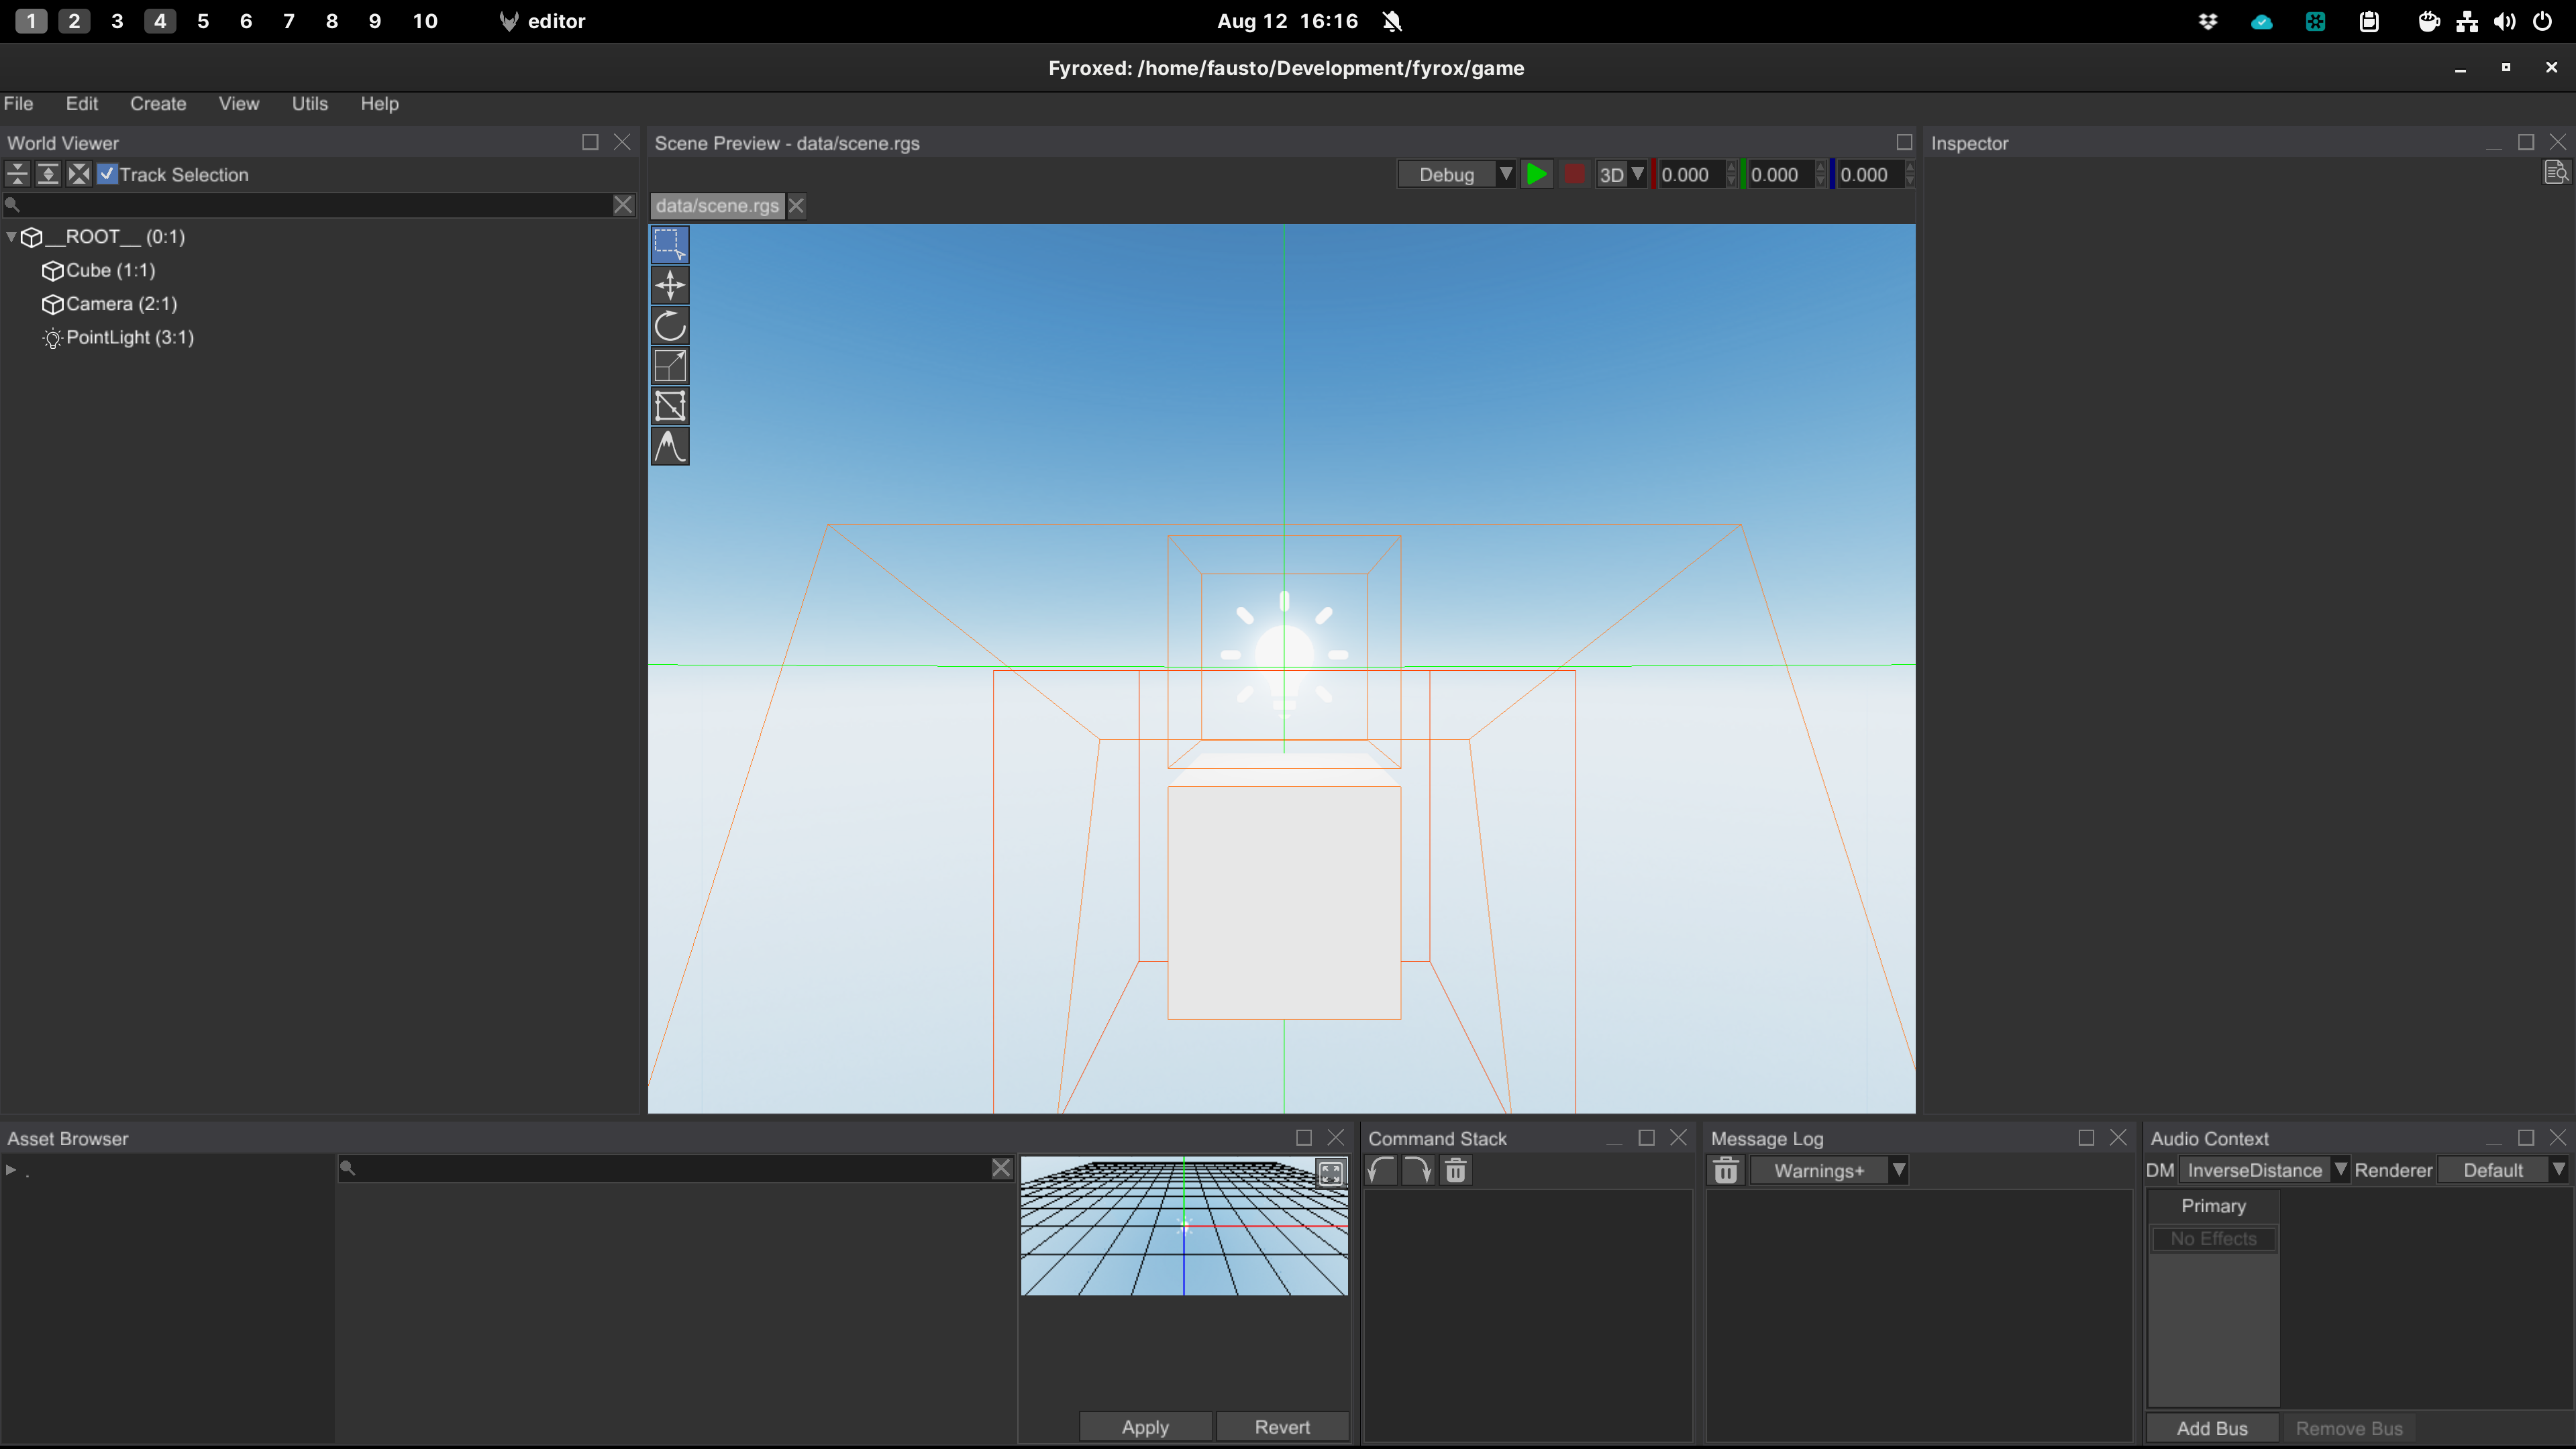Stop the game with the red Stop button
2576x1449 pixels.
tap(1575, 173)
